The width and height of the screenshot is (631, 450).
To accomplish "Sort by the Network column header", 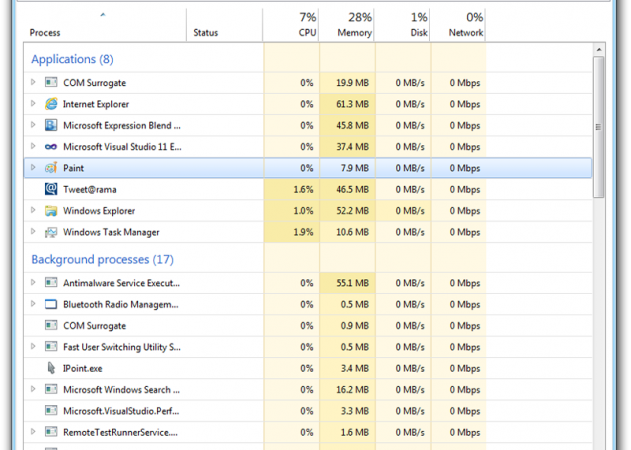I will pyautogui.click(x=466, y=25).
